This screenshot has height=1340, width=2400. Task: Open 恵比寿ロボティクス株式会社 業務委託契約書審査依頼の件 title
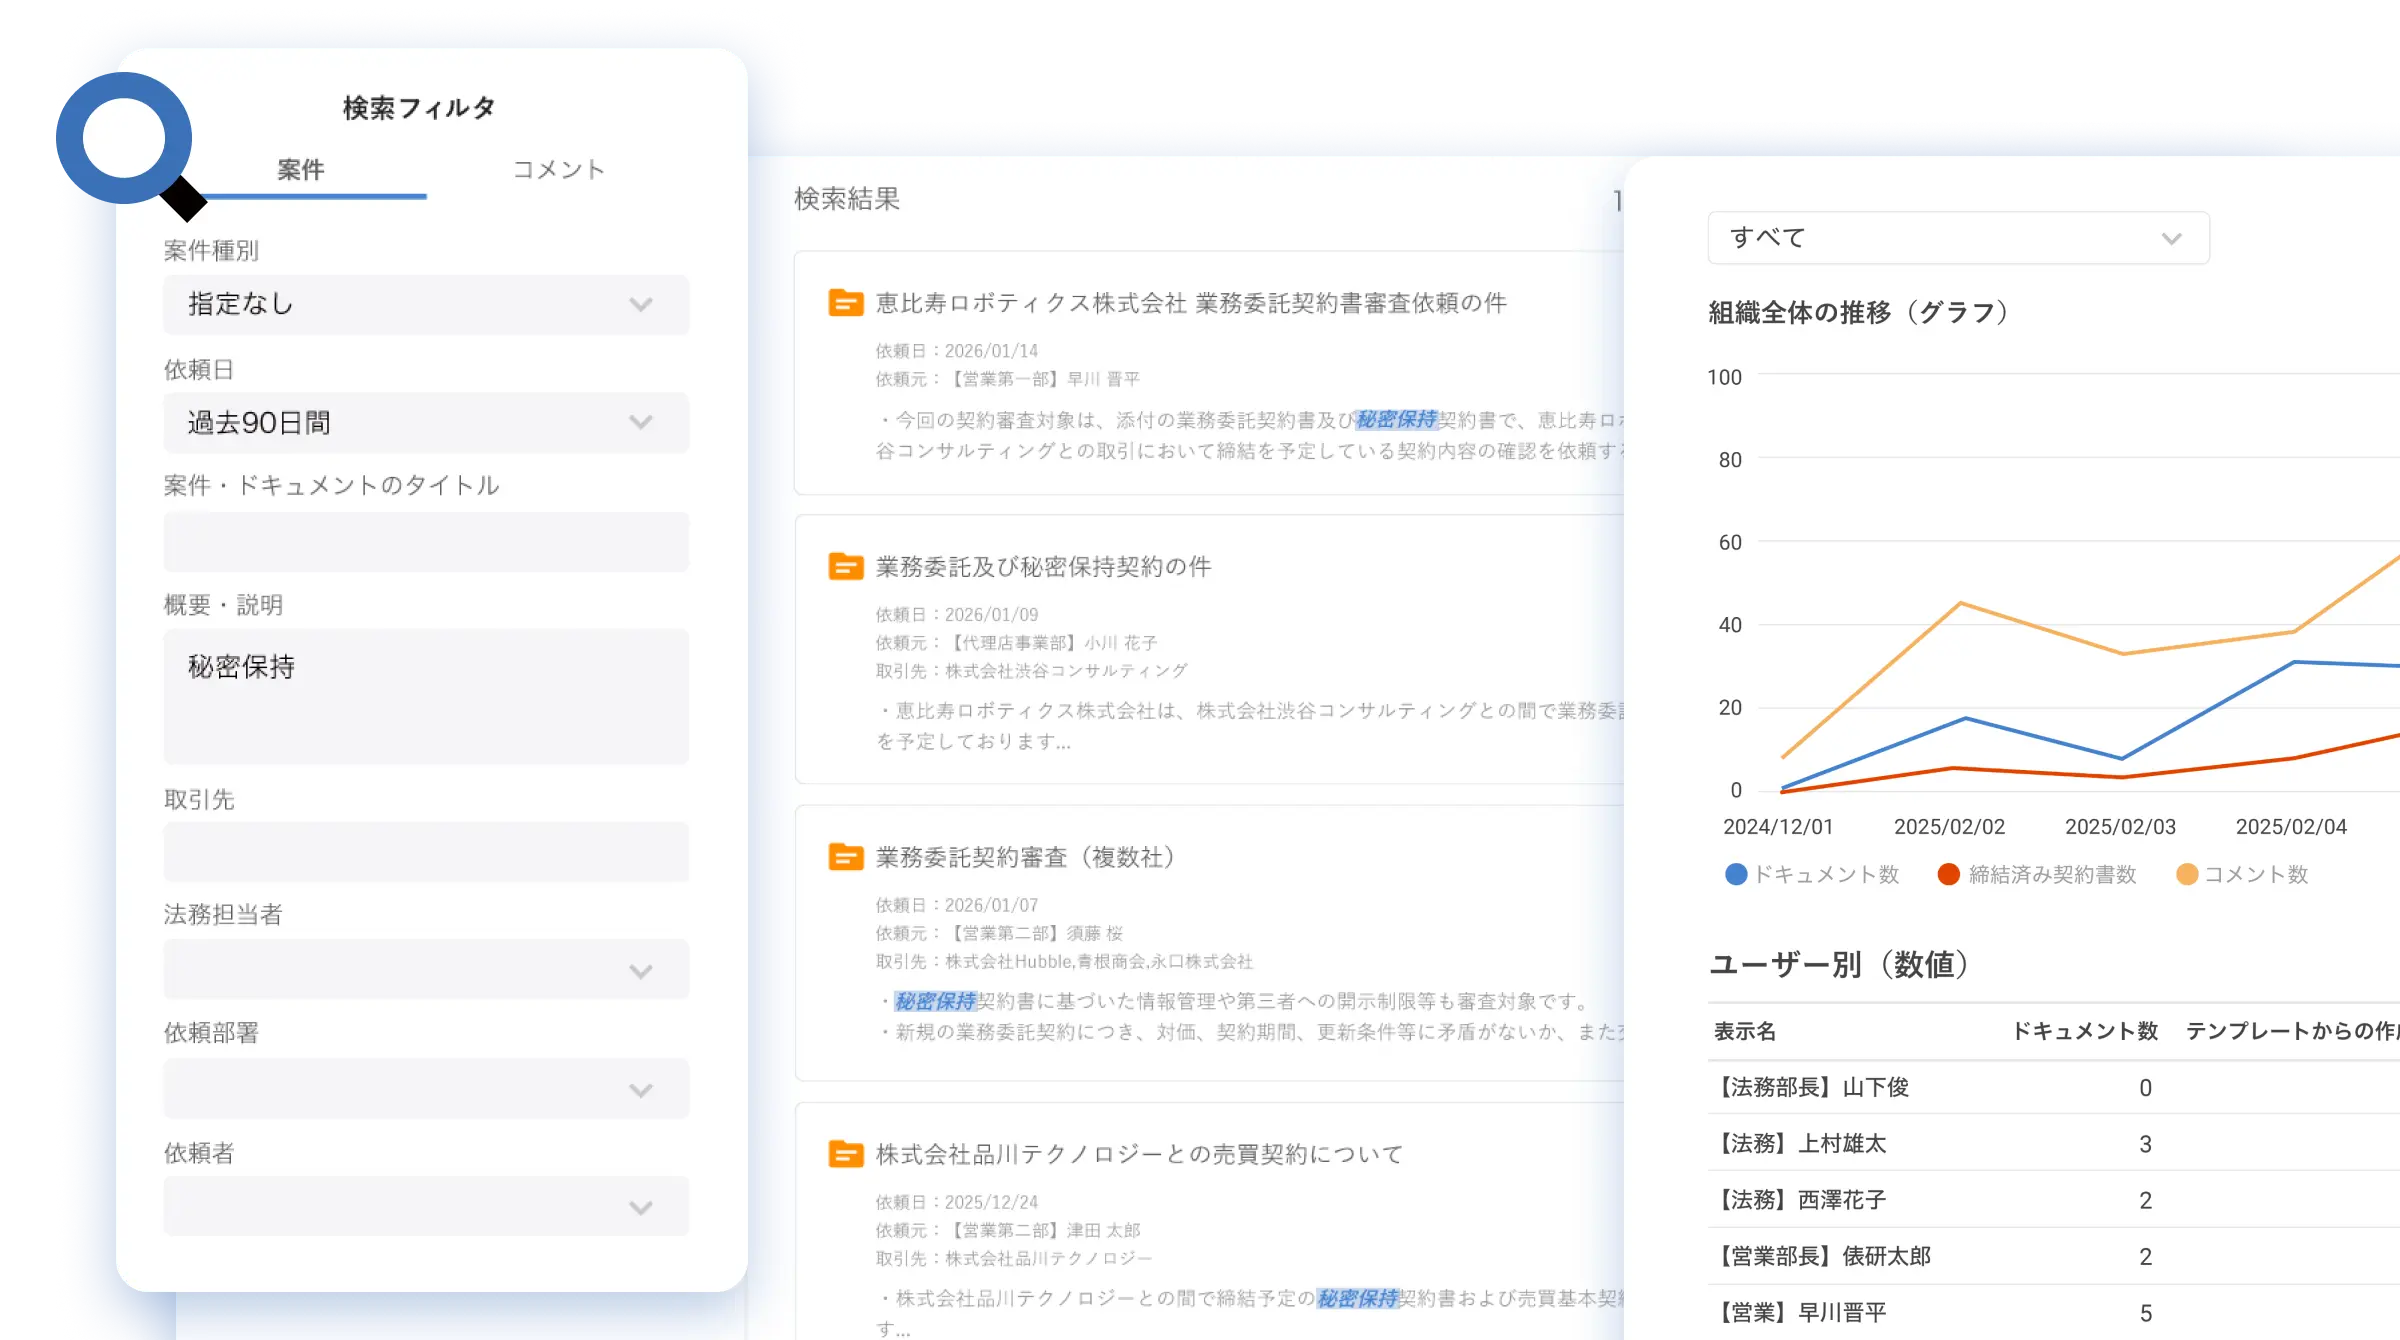(x=1190, y=303)
